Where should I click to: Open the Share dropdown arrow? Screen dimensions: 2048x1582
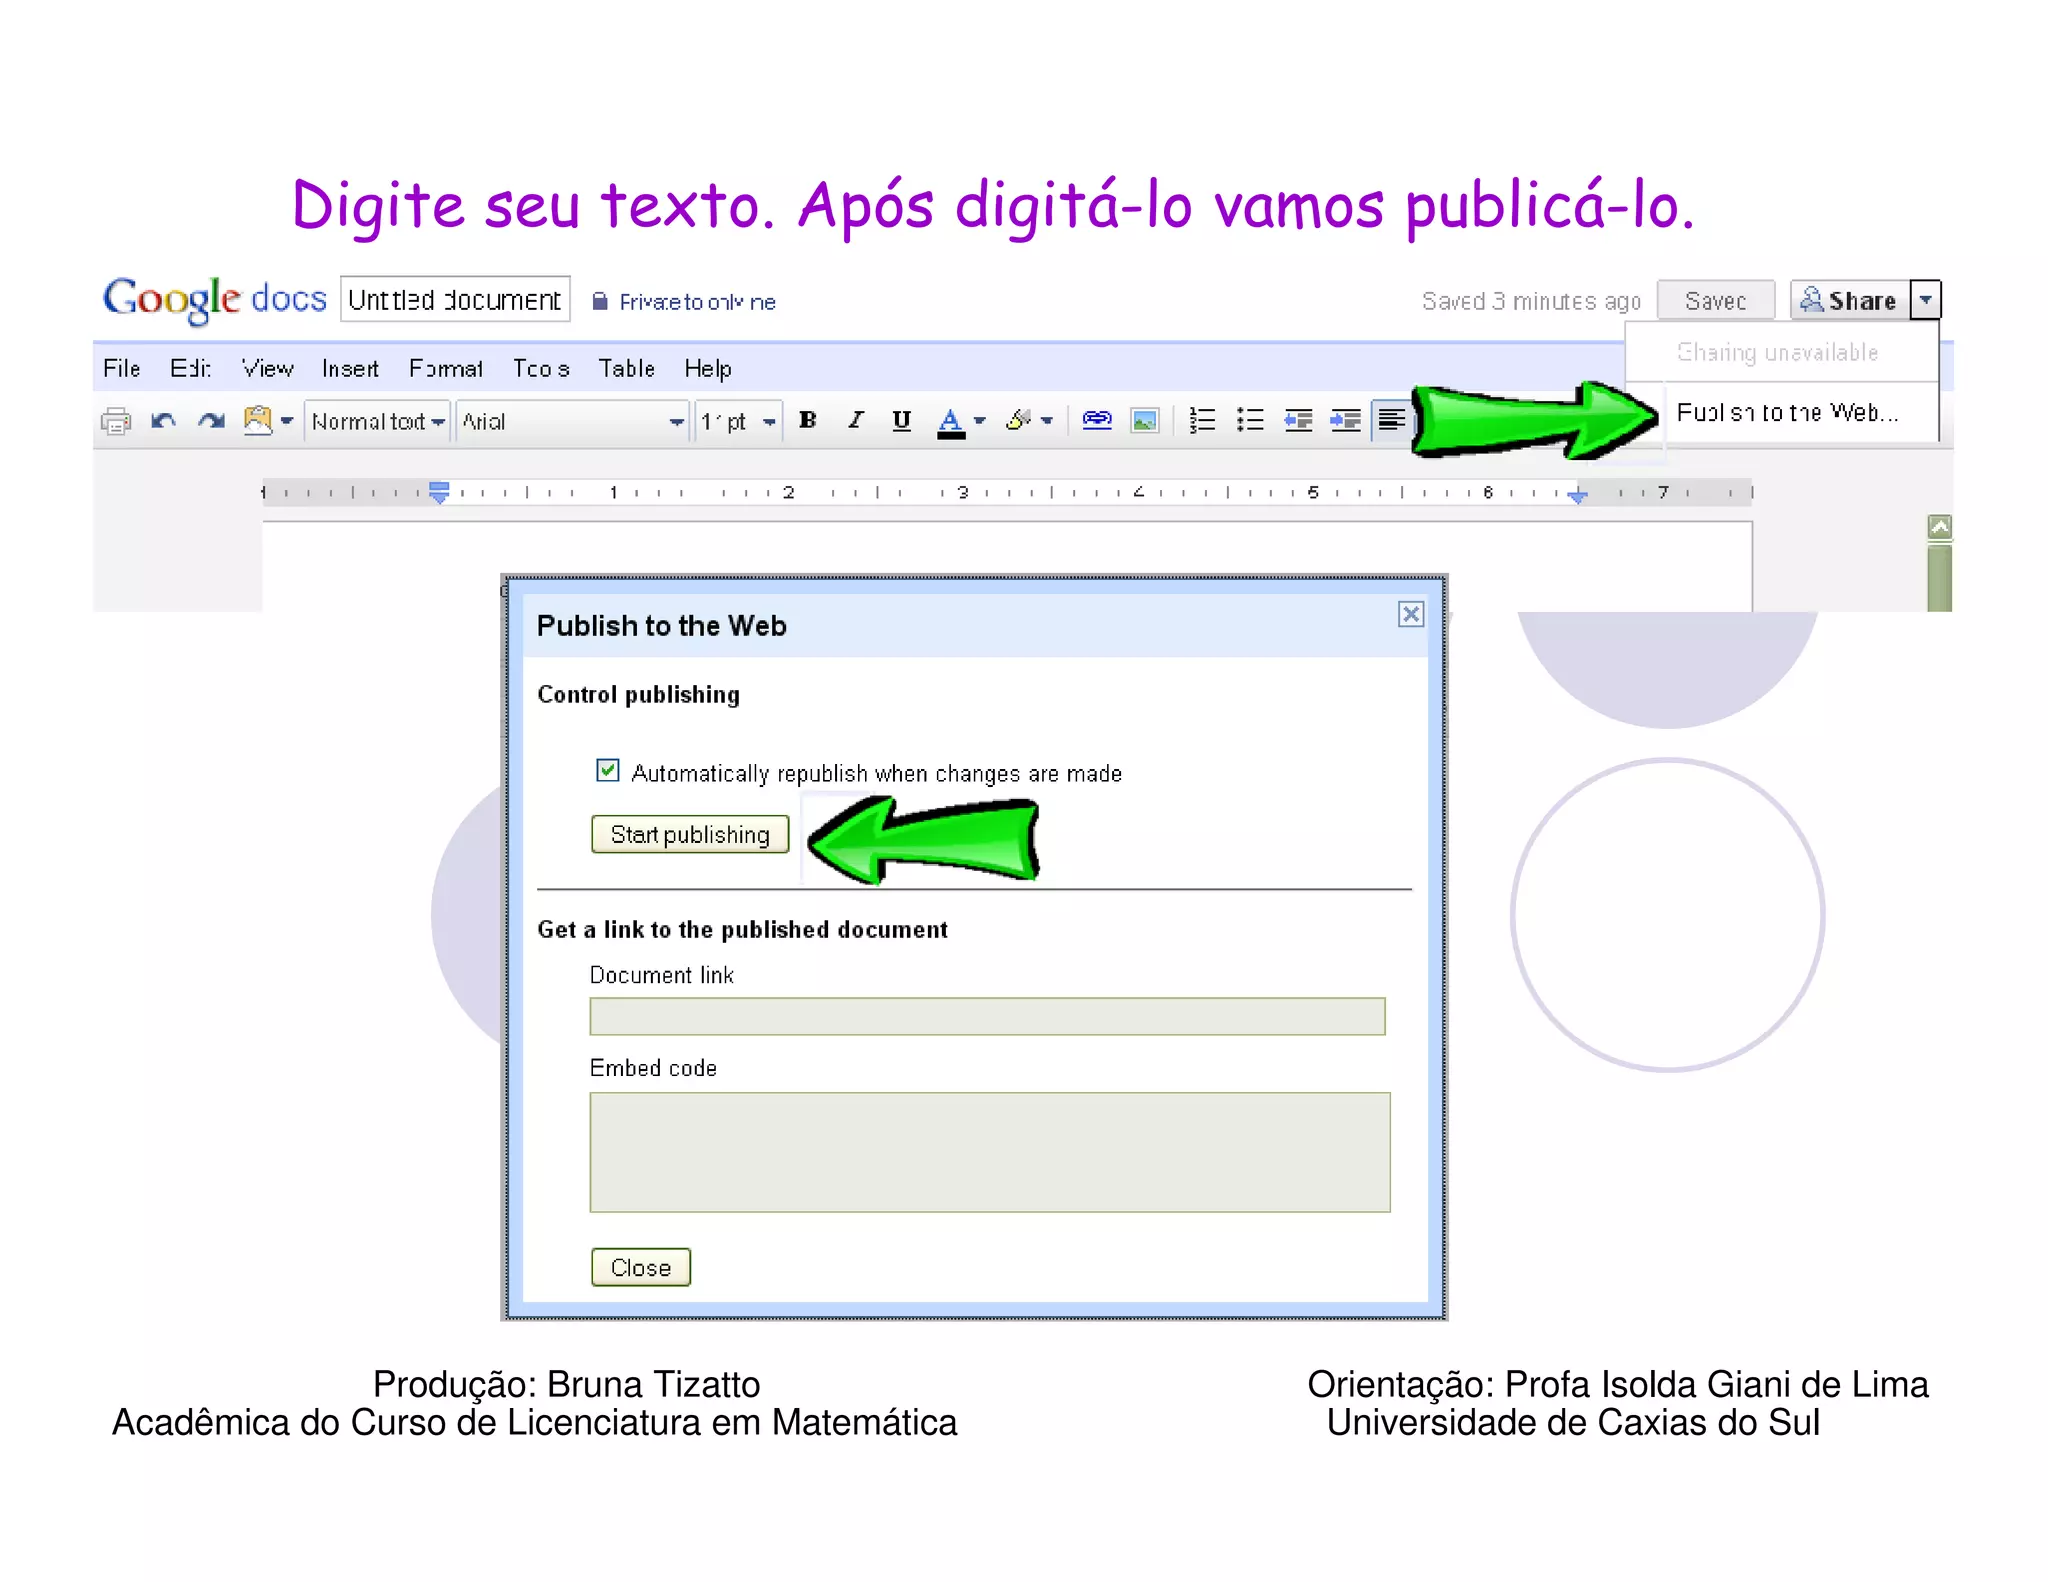click(1925, 300)
